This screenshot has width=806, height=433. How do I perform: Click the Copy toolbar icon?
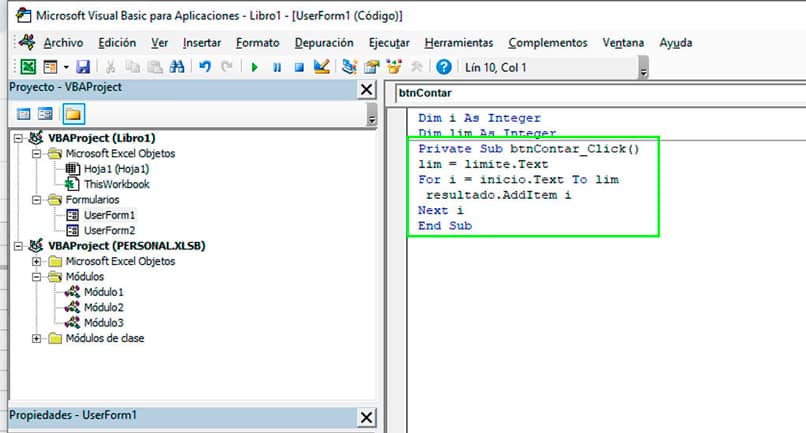click(x=133, y=67)
